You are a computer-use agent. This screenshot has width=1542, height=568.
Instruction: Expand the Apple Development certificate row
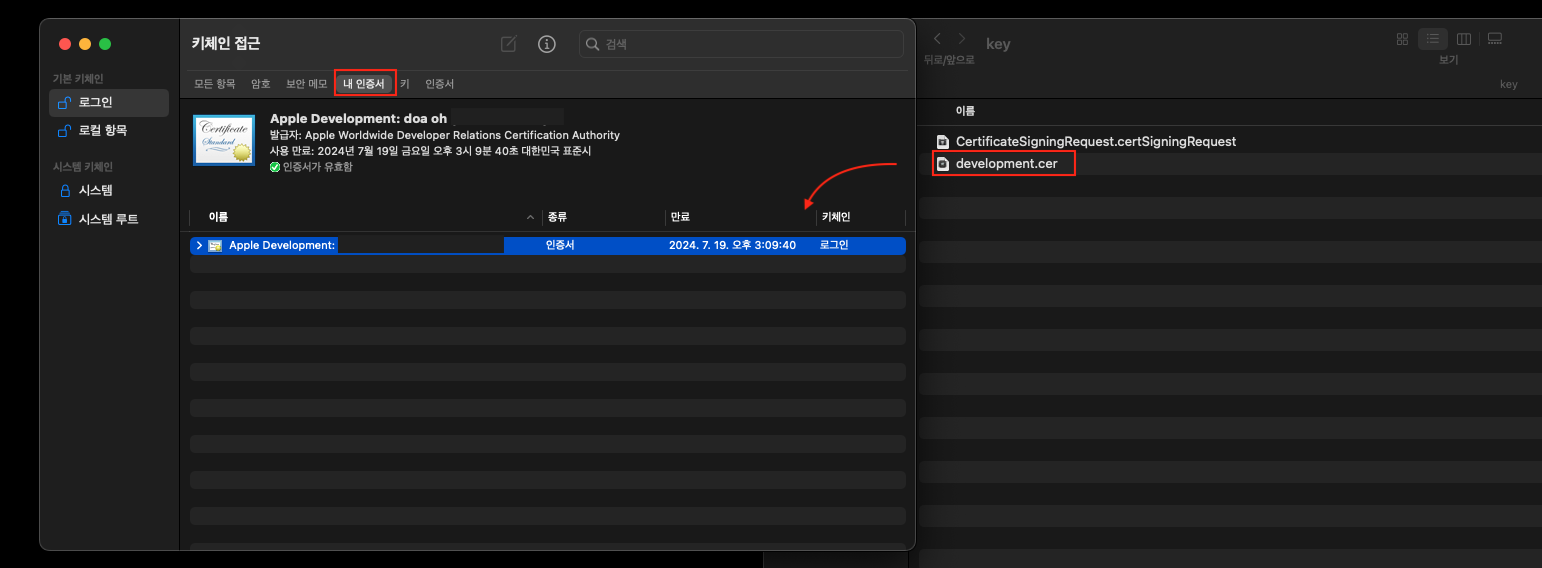(x=199, y=245)
